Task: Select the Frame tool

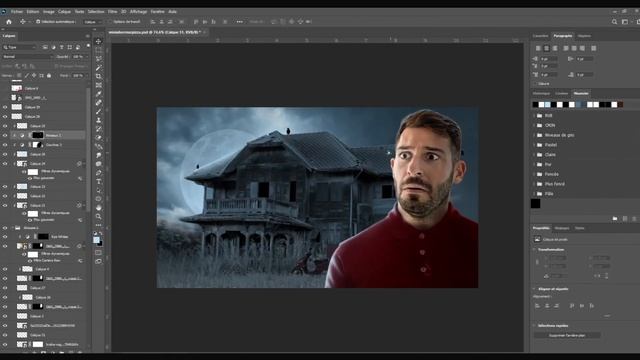Action: (x=98, y=85)
